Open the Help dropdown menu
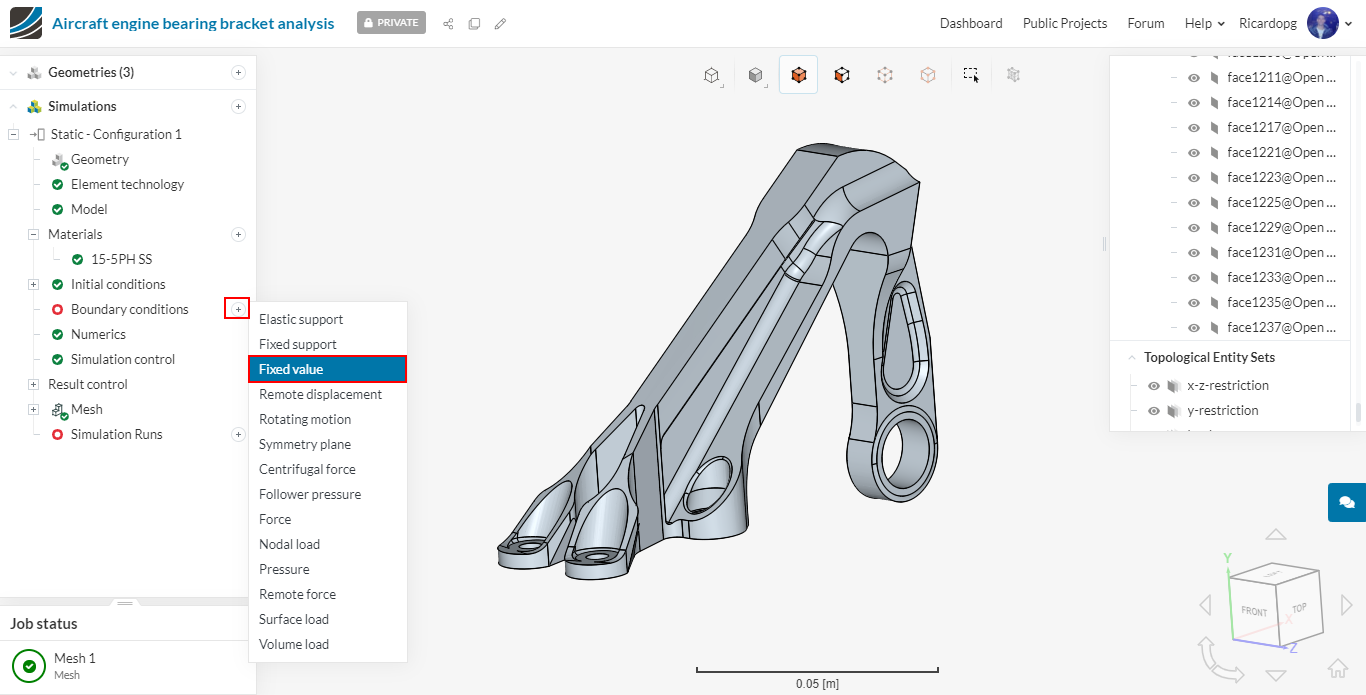 point(1204,23)
